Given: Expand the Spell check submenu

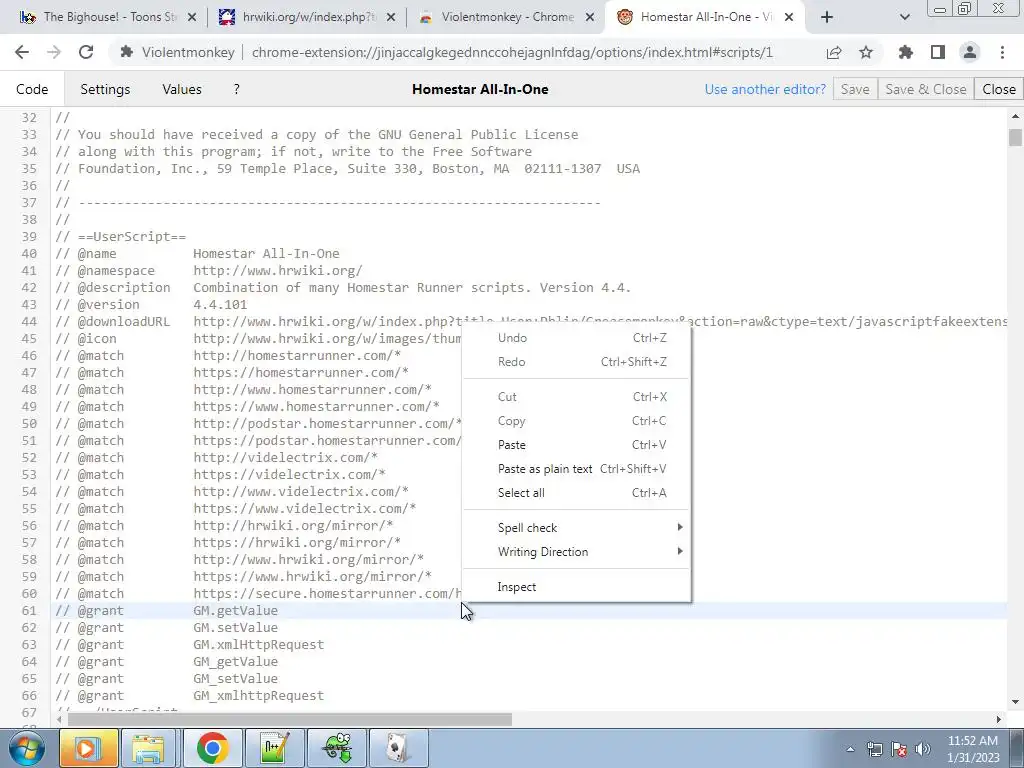Looking at the screenshot, I should (576, 528).
